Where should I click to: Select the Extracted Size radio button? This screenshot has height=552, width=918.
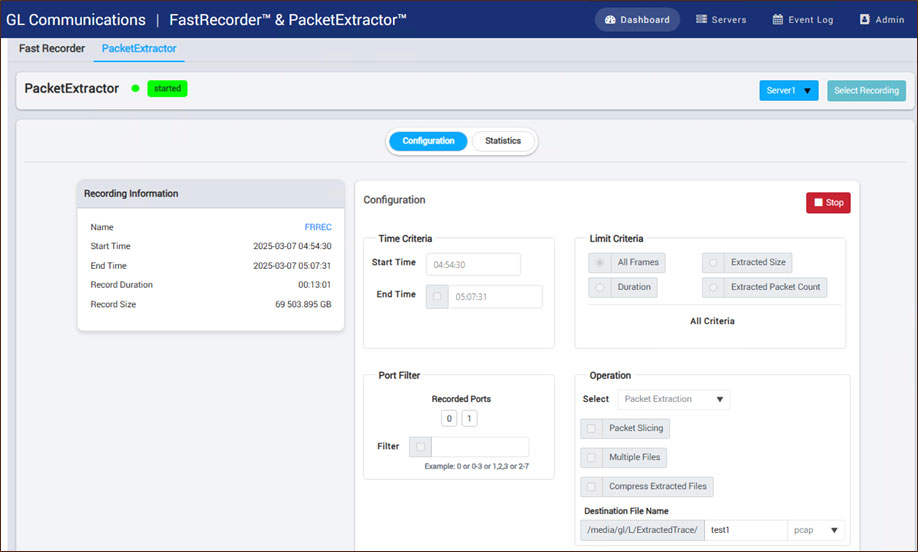[713, 262]
